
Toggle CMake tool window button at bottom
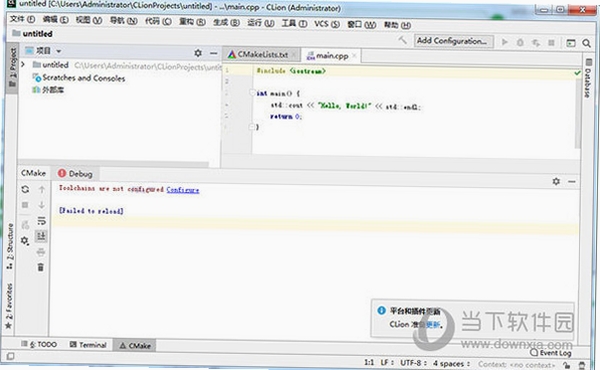(x=135, y=346)
